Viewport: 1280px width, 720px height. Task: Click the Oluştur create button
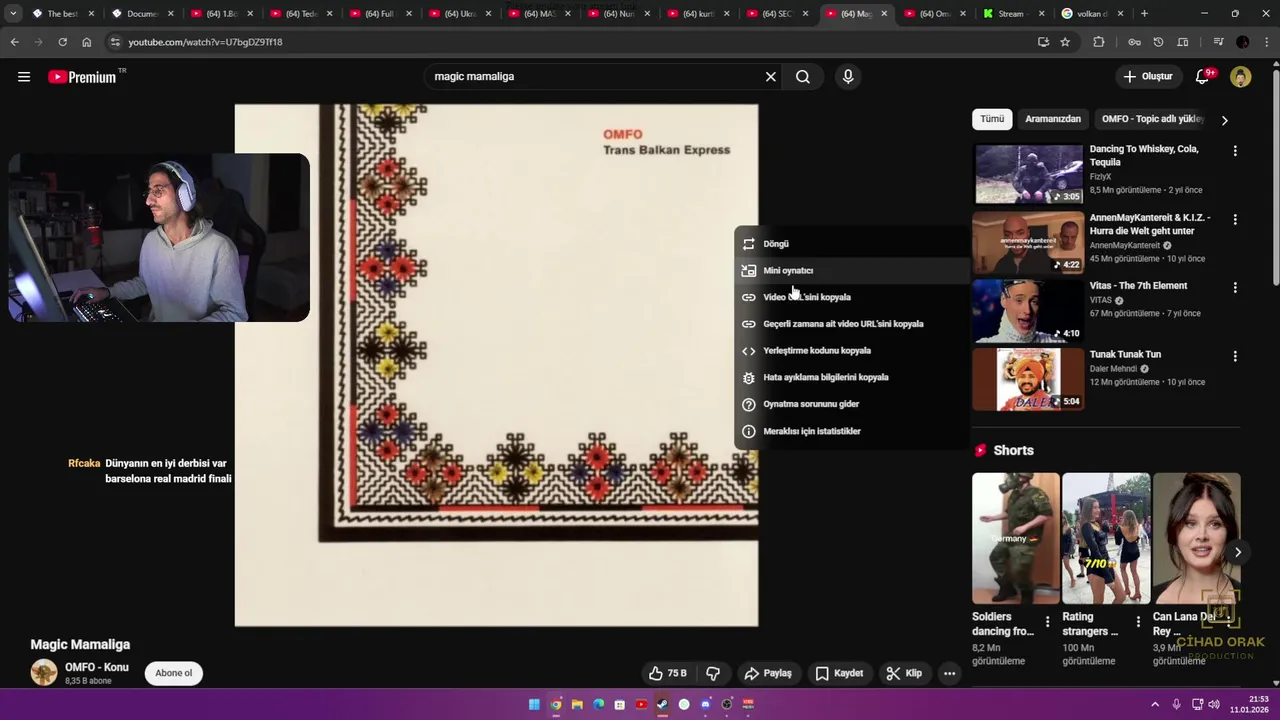pyautogui.click(x=1147, y=77)
